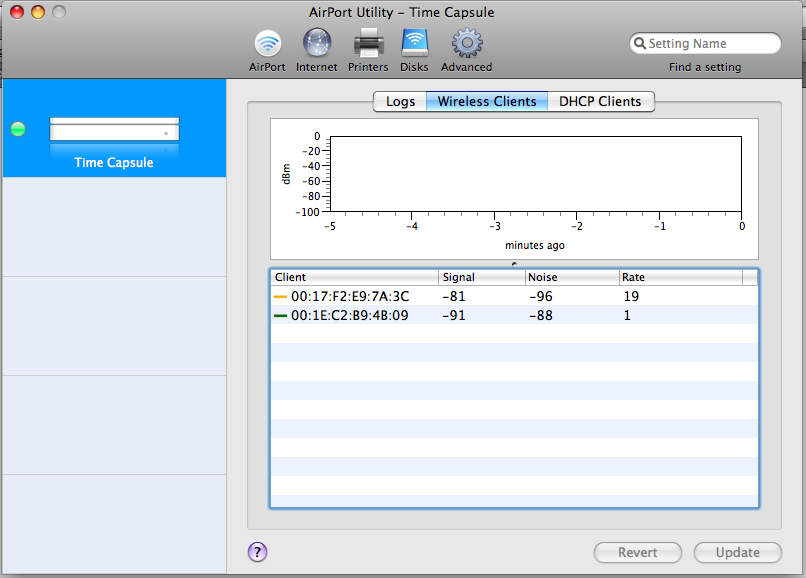Click the noise value -96

[541, 297]
